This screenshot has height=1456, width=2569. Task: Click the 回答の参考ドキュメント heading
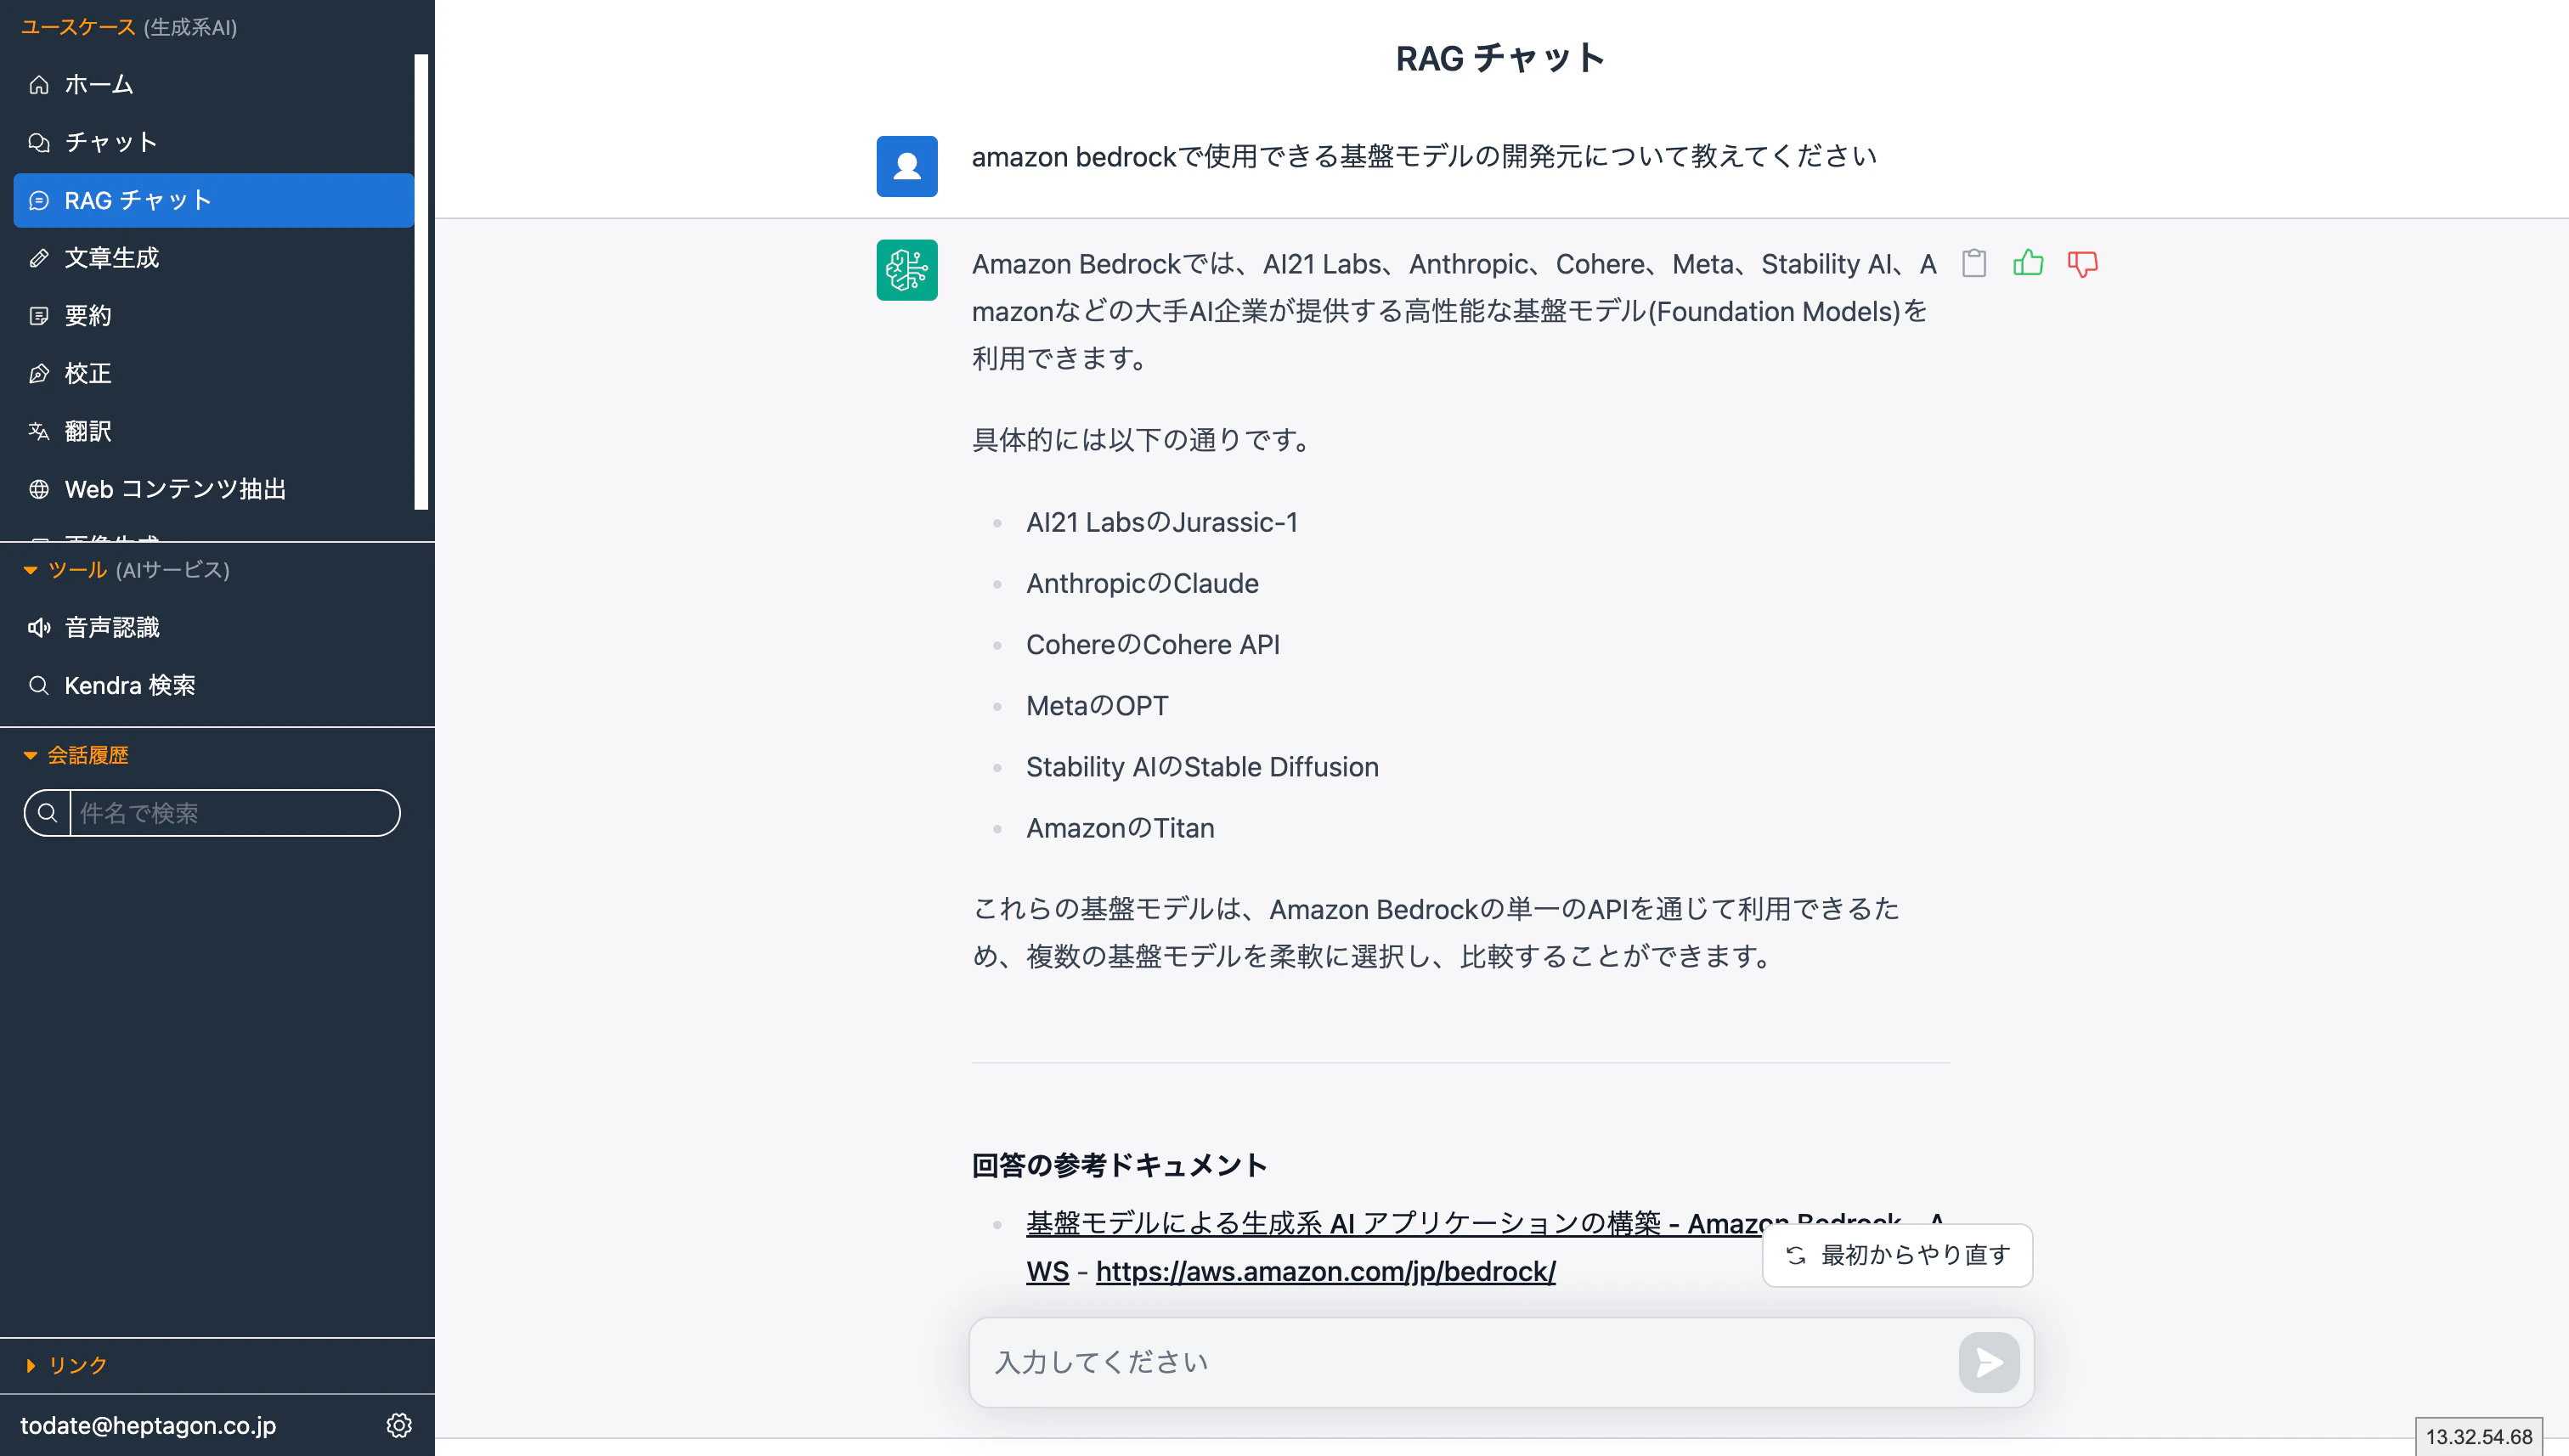point(1119,1165)
